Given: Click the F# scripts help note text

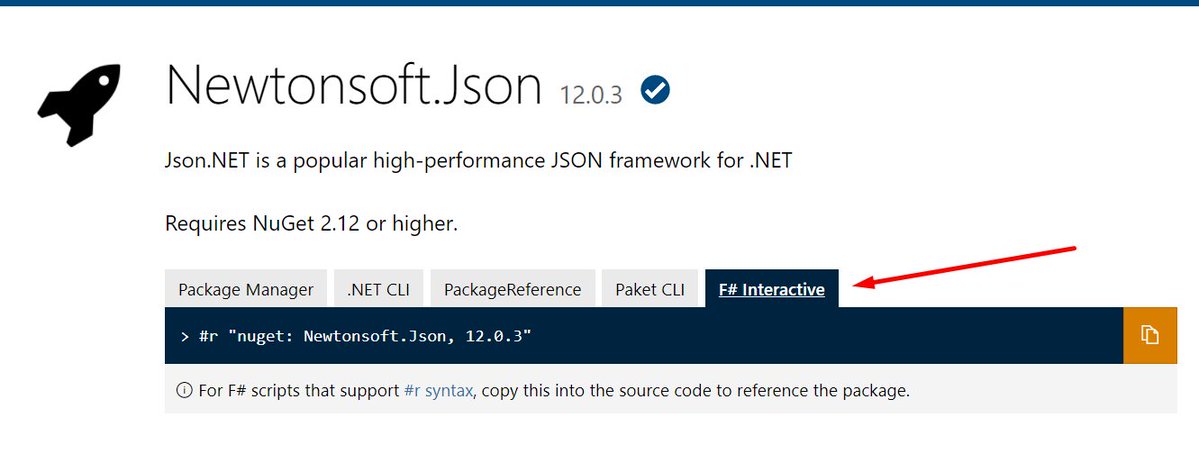Looking at the screenshot, I should tap(554, 390).
